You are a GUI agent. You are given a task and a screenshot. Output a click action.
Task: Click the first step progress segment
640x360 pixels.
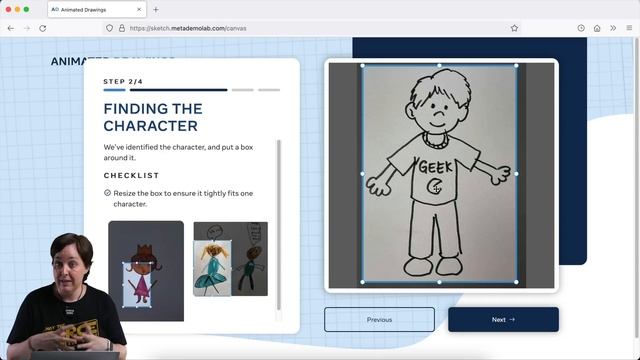click(x=114, y=90)
